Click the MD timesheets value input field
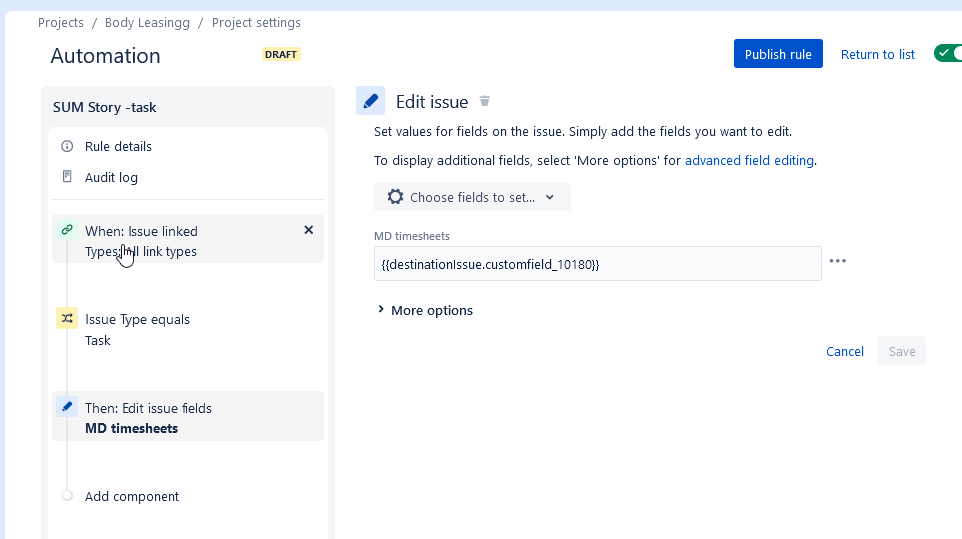The image size is (962, 539). click(598, 264)
